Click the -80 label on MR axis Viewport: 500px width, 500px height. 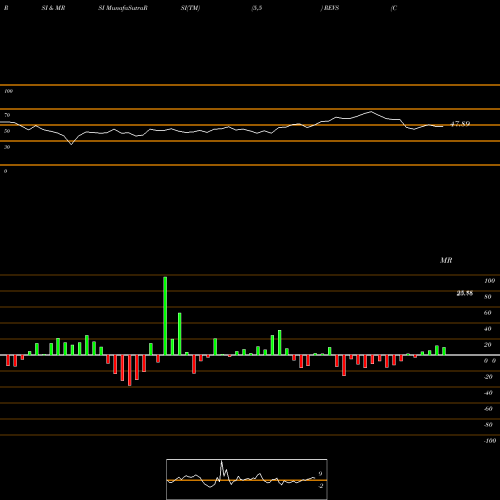tap(488, 425)
